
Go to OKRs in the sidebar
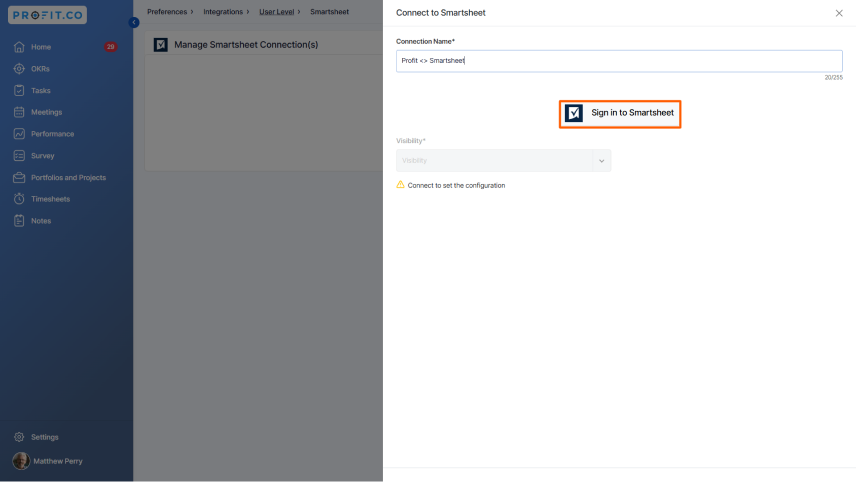click(x=40, y=69)
